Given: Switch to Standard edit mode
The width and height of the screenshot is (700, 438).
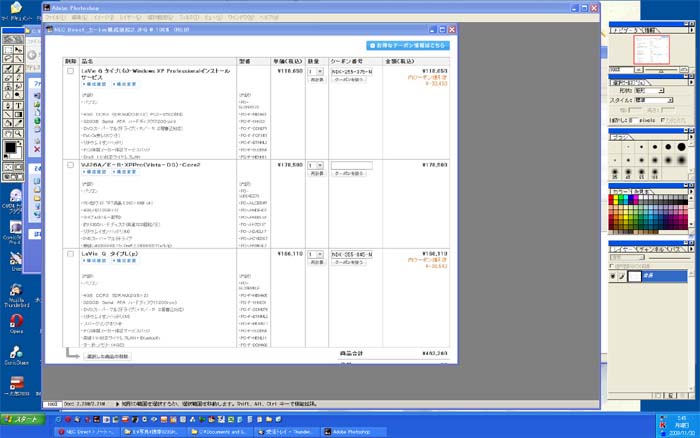Looking at the screenshot, I should [8, 167].
